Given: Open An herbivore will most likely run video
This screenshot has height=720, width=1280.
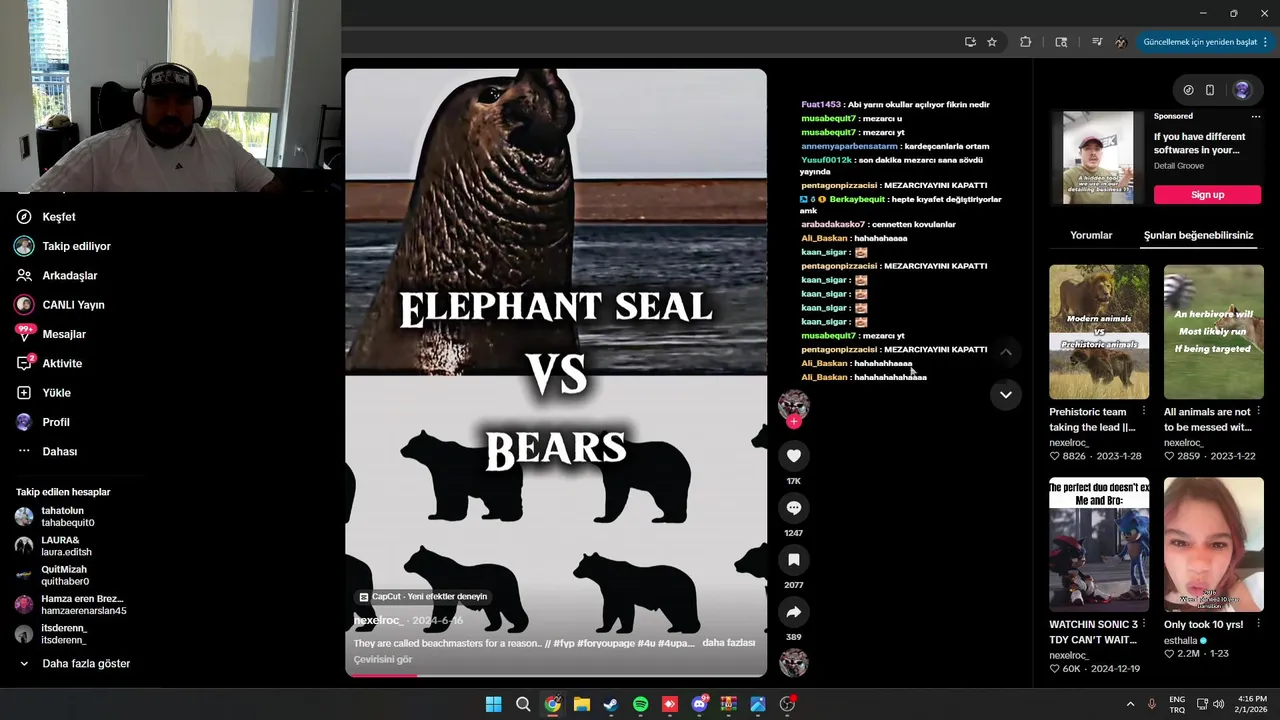Looking at the screenshot, I should [1213, 332].
